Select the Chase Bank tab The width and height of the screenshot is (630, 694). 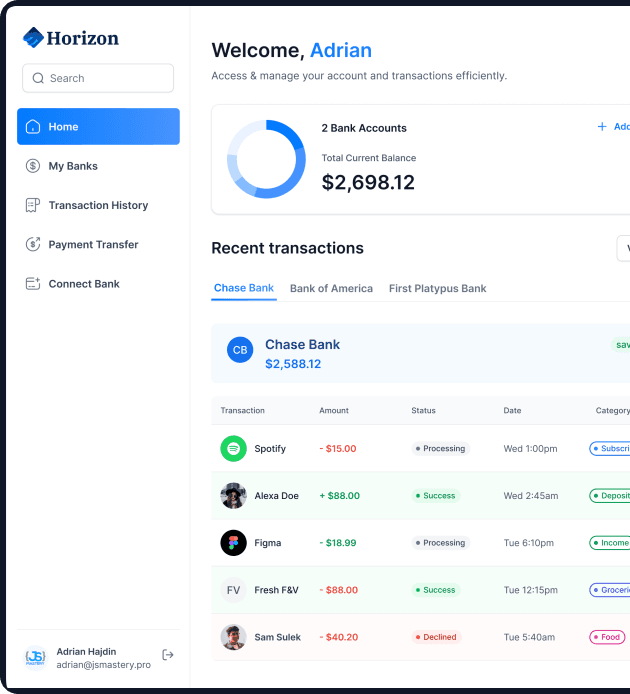244,288
